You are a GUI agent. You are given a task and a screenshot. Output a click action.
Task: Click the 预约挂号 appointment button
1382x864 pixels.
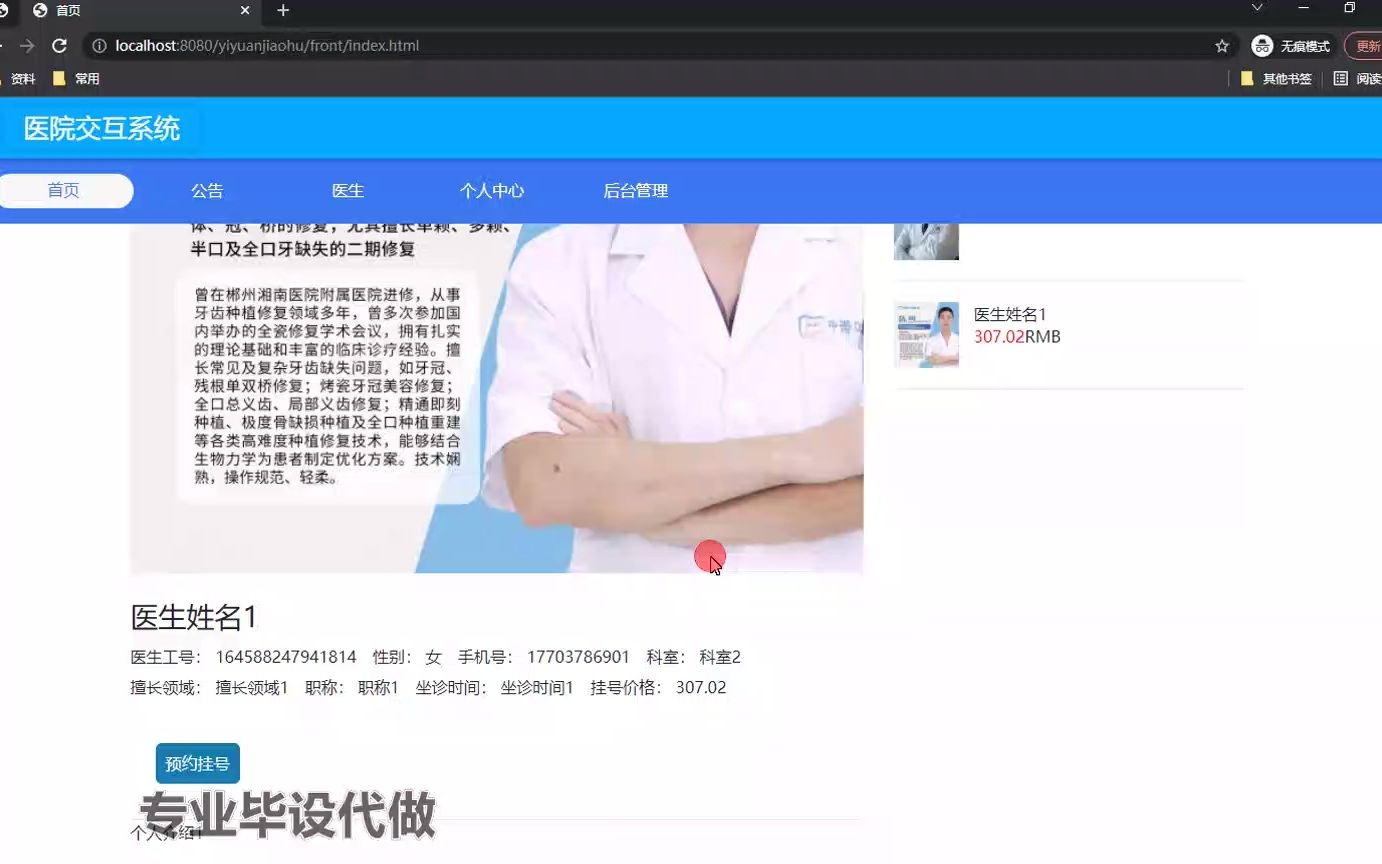197,762
